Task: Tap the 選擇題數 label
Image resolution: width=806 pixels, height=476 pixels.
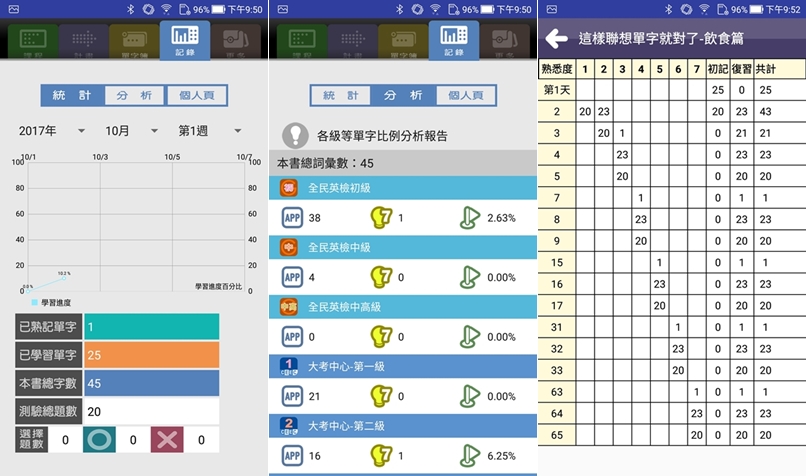Action: tap(31, 440)
